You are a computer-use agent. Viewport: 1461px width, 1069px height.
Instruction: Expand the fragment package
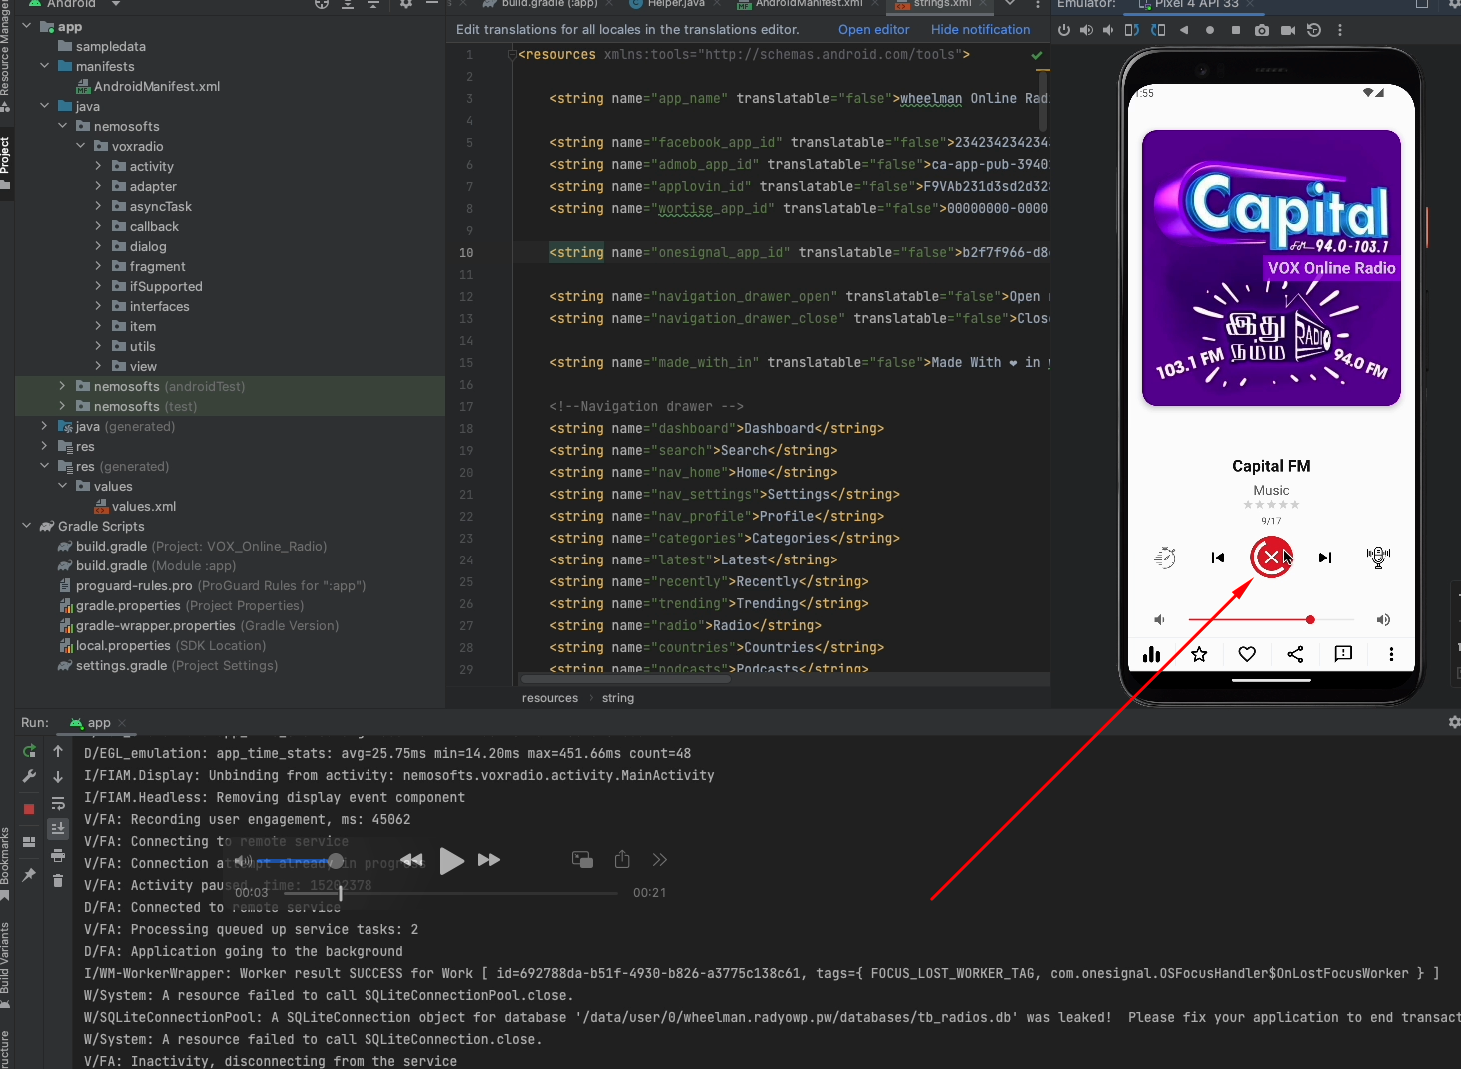(x=99, y=266)
